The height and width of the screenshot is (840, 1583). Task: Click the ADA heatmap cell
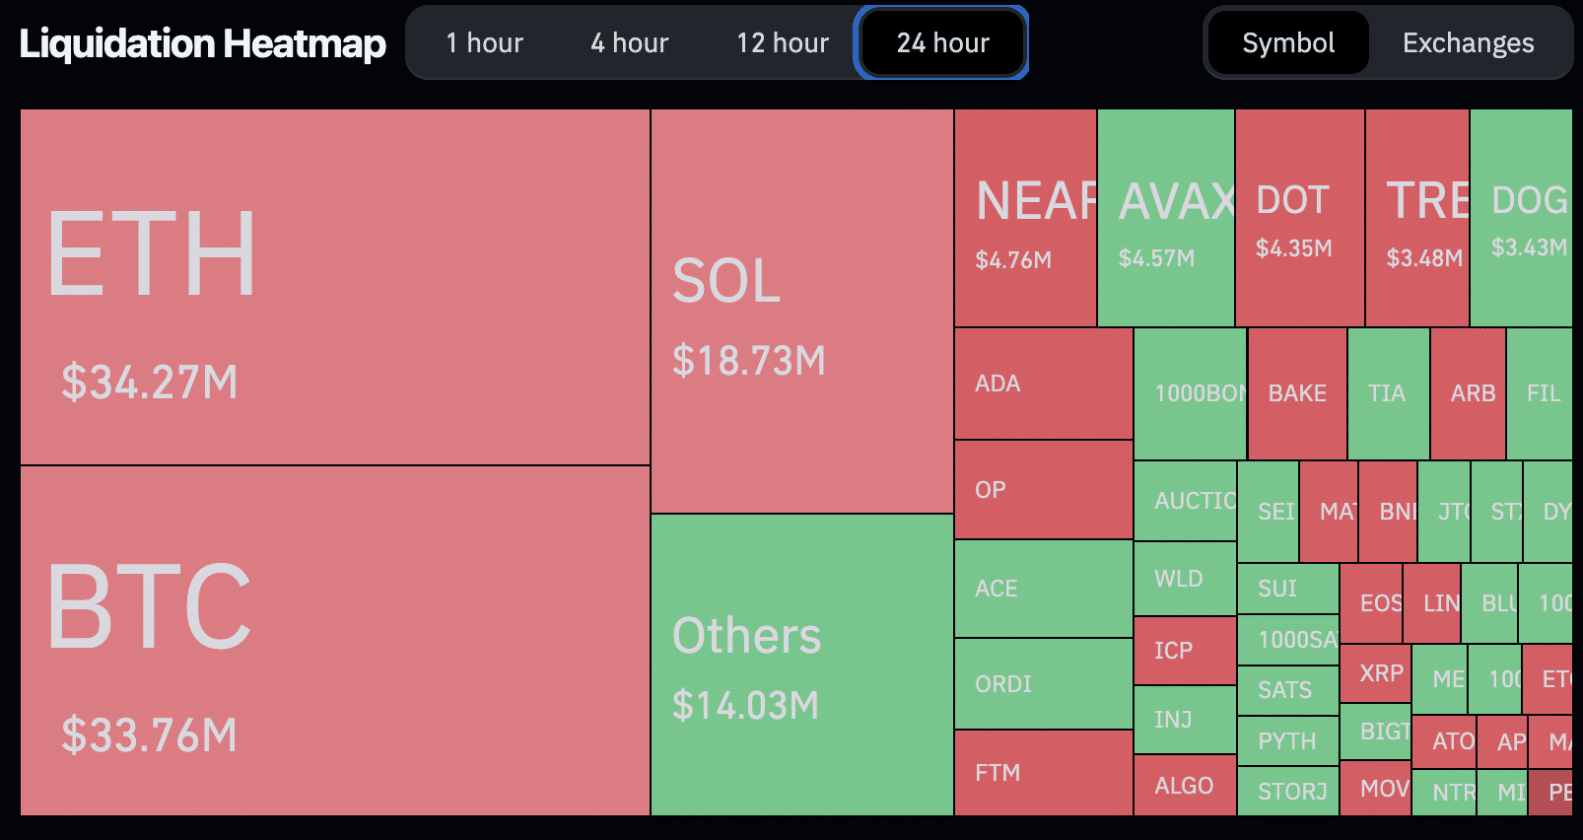[1043, 384]
